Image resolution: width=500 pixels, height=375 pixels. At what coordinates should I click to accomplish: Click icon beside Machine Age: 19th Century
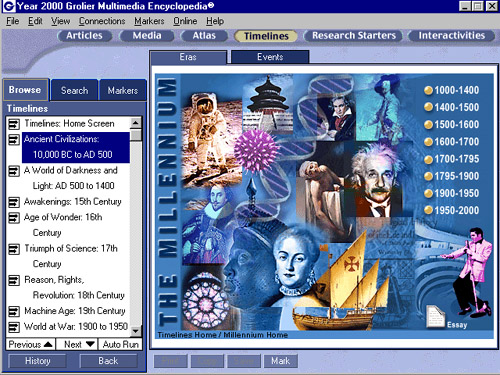tap(14, 311)
